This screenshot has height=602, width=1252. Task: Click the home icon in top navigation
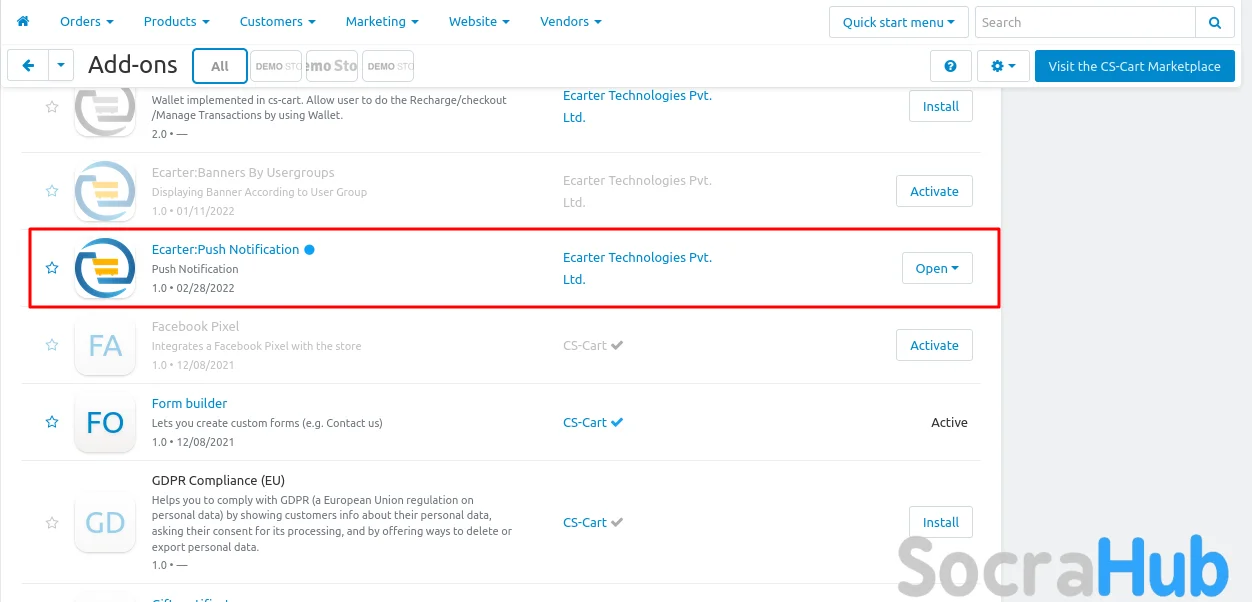23,21
